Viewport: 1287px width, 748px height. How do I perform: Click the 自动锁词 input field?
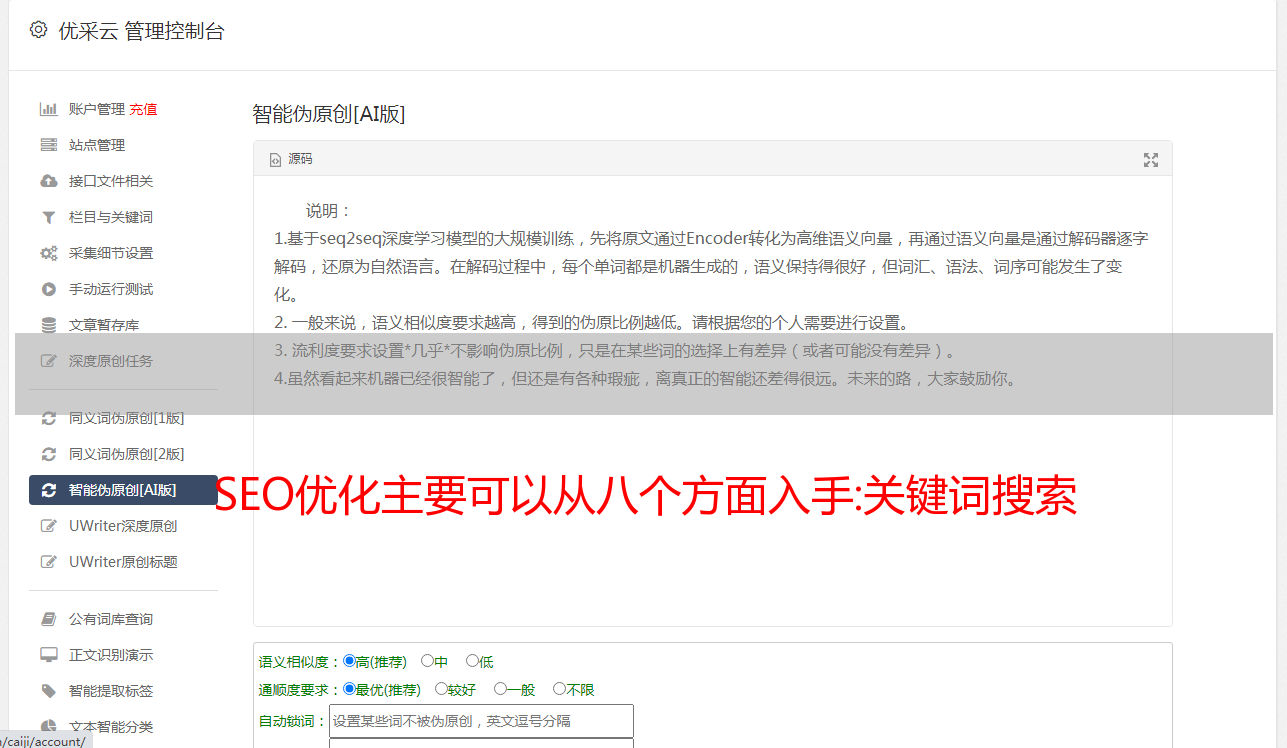(x=481, y=721)
